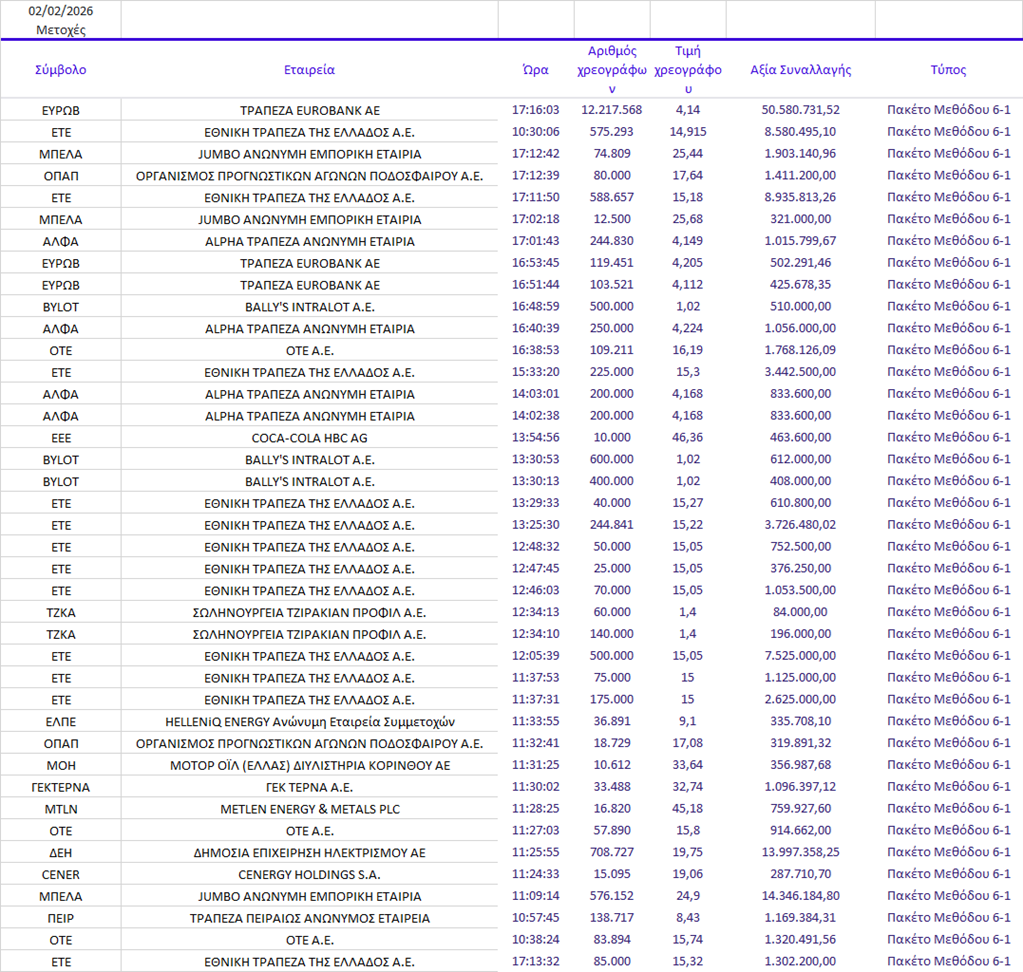Select the METLEN ENERGY & METALS PLC cell
The image size is (1023, 972).
pos(309,810)
